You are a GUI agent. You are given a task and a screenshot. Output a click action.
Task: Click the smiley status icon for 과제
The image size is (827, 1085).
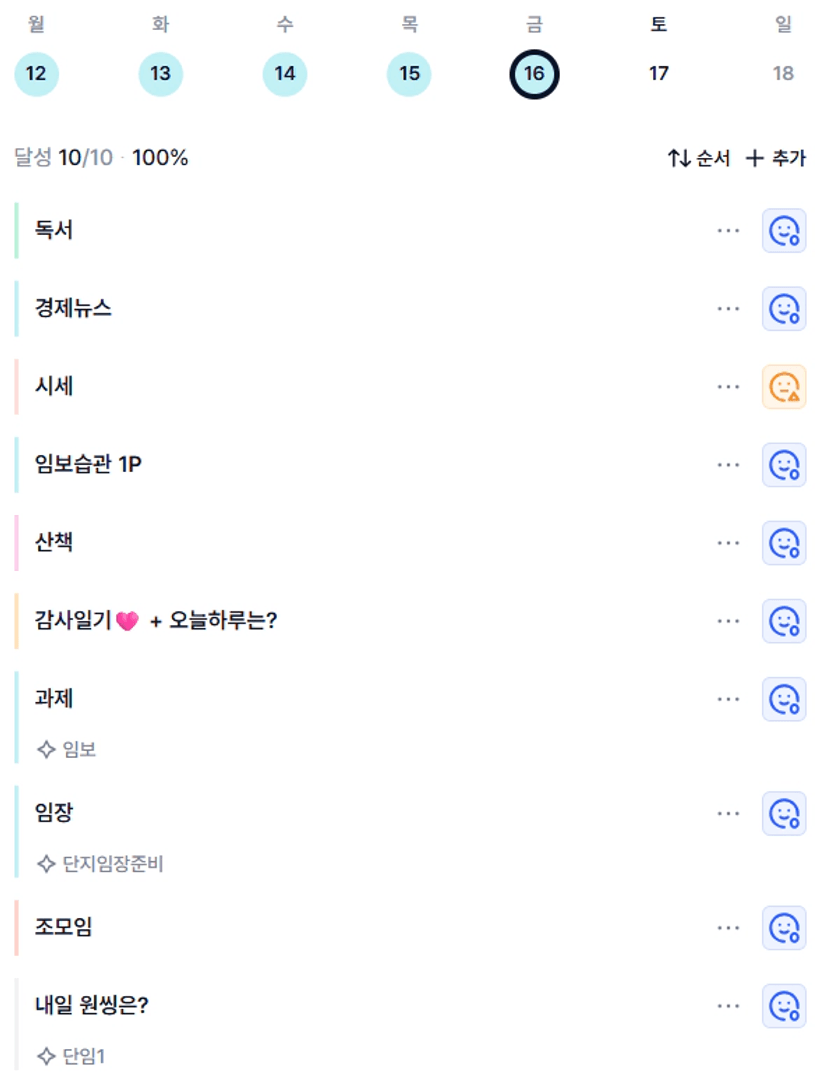pos(784,699)
